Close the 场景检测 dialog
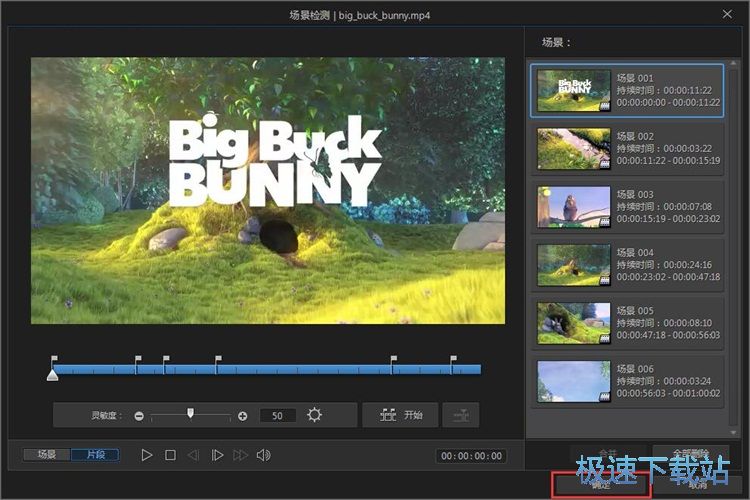The image size is (750, 500). [x=727, y=14]
